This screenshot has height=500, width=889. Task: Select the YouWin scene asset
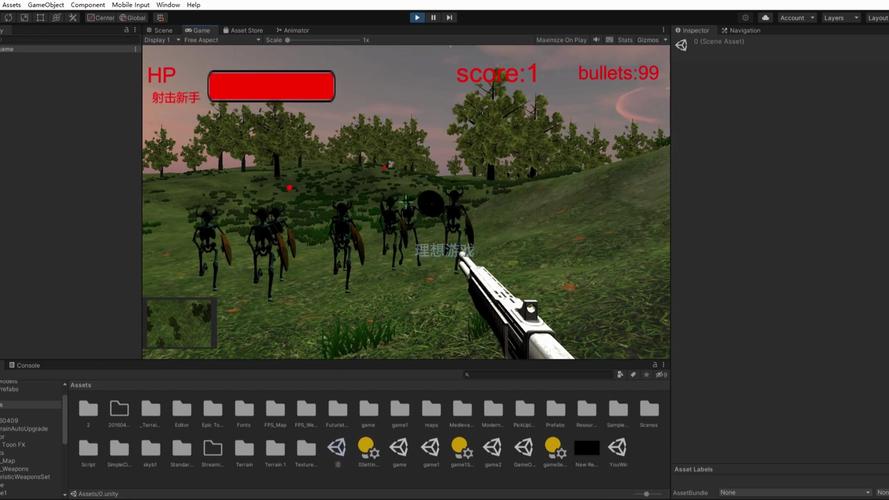click(618, 452)
